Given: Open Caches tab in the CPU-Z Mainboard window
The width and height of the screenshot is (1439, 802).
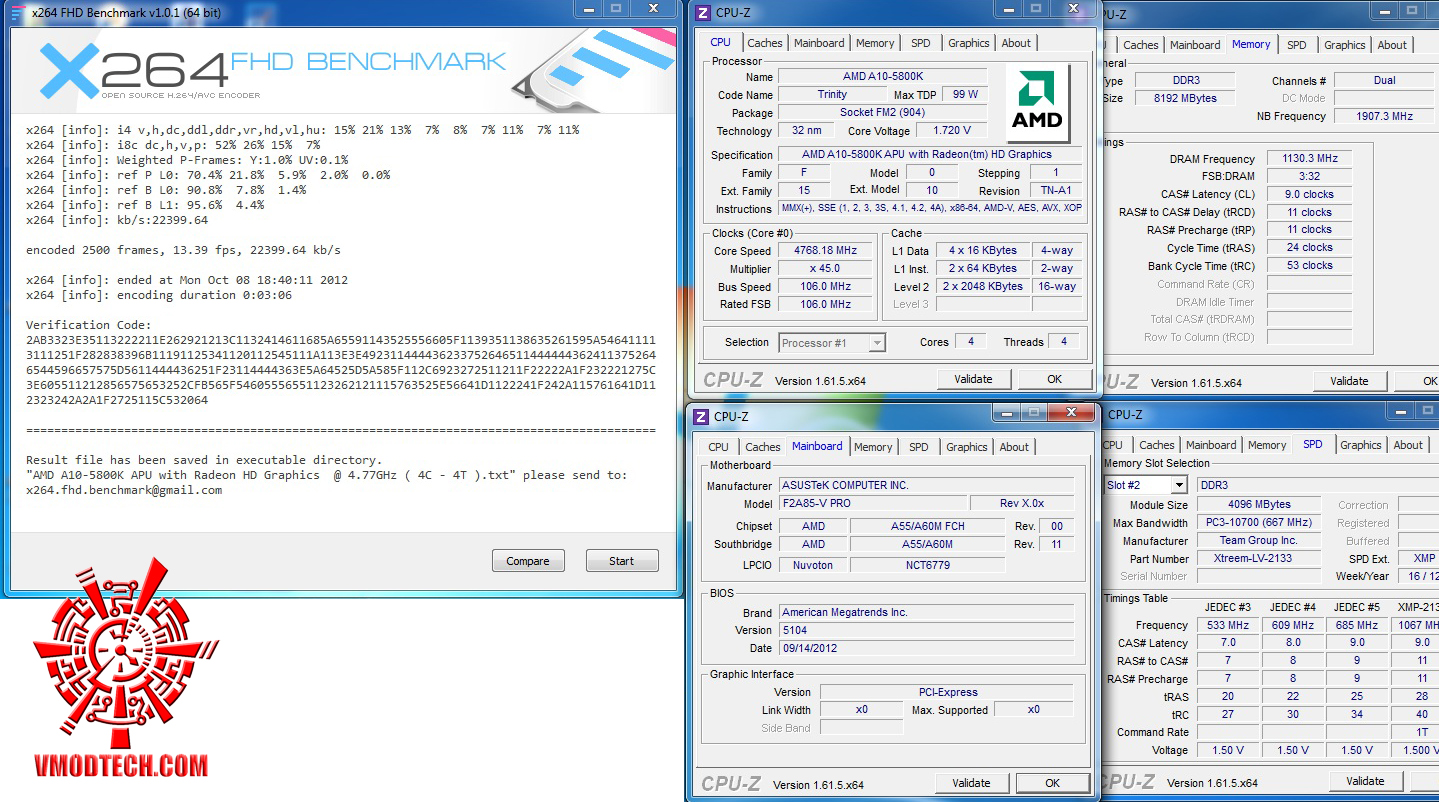Looking at the screenshot, I should pos(762,447).
